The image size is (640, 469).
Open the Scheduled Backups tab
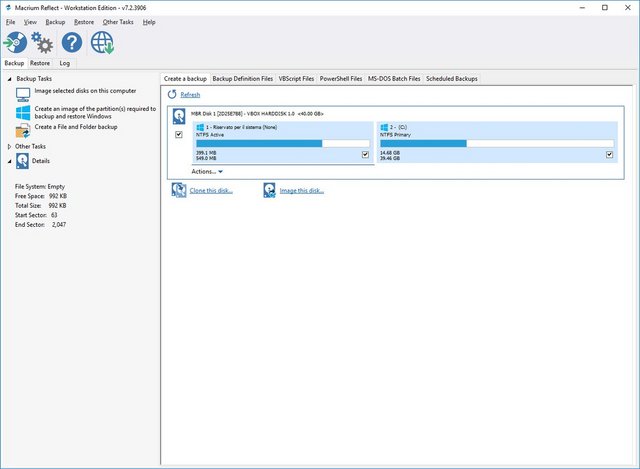[452, 79]
